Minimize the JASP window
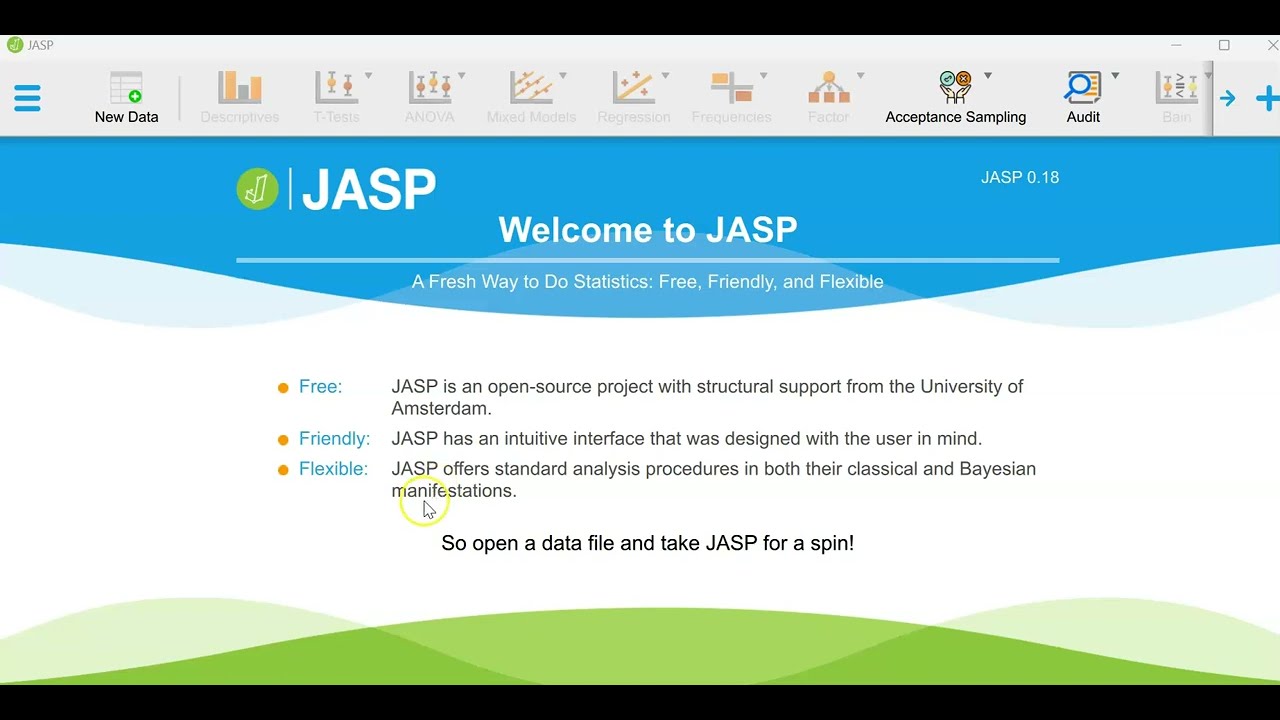 (1176, 45)
